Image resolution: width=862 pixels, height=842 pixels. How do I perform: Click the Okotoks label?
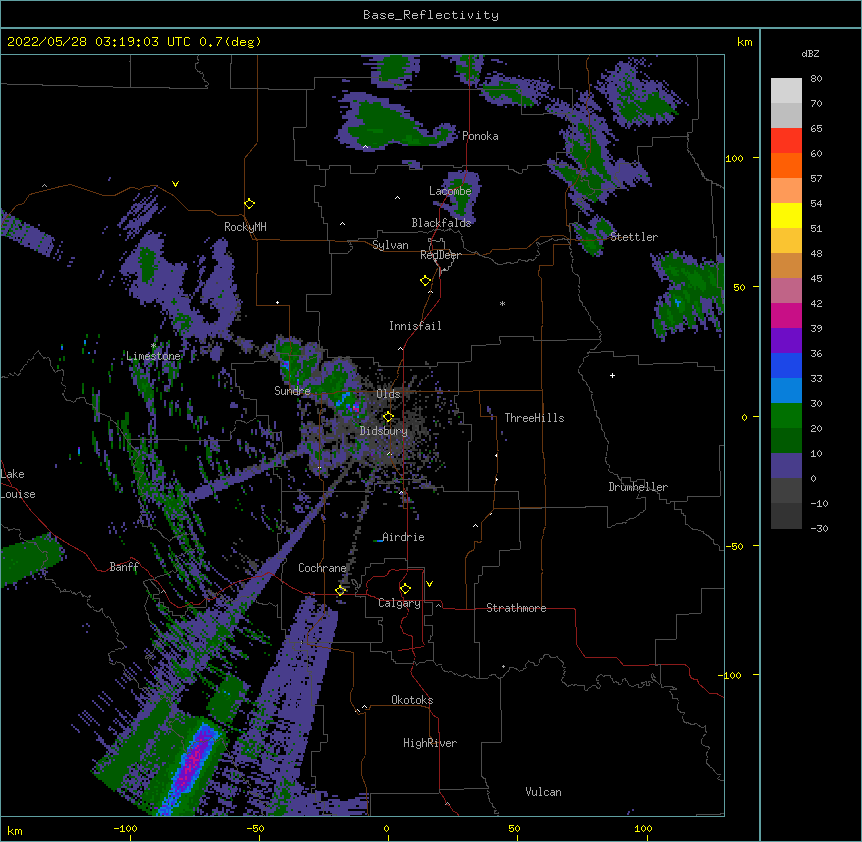[412, 700]
